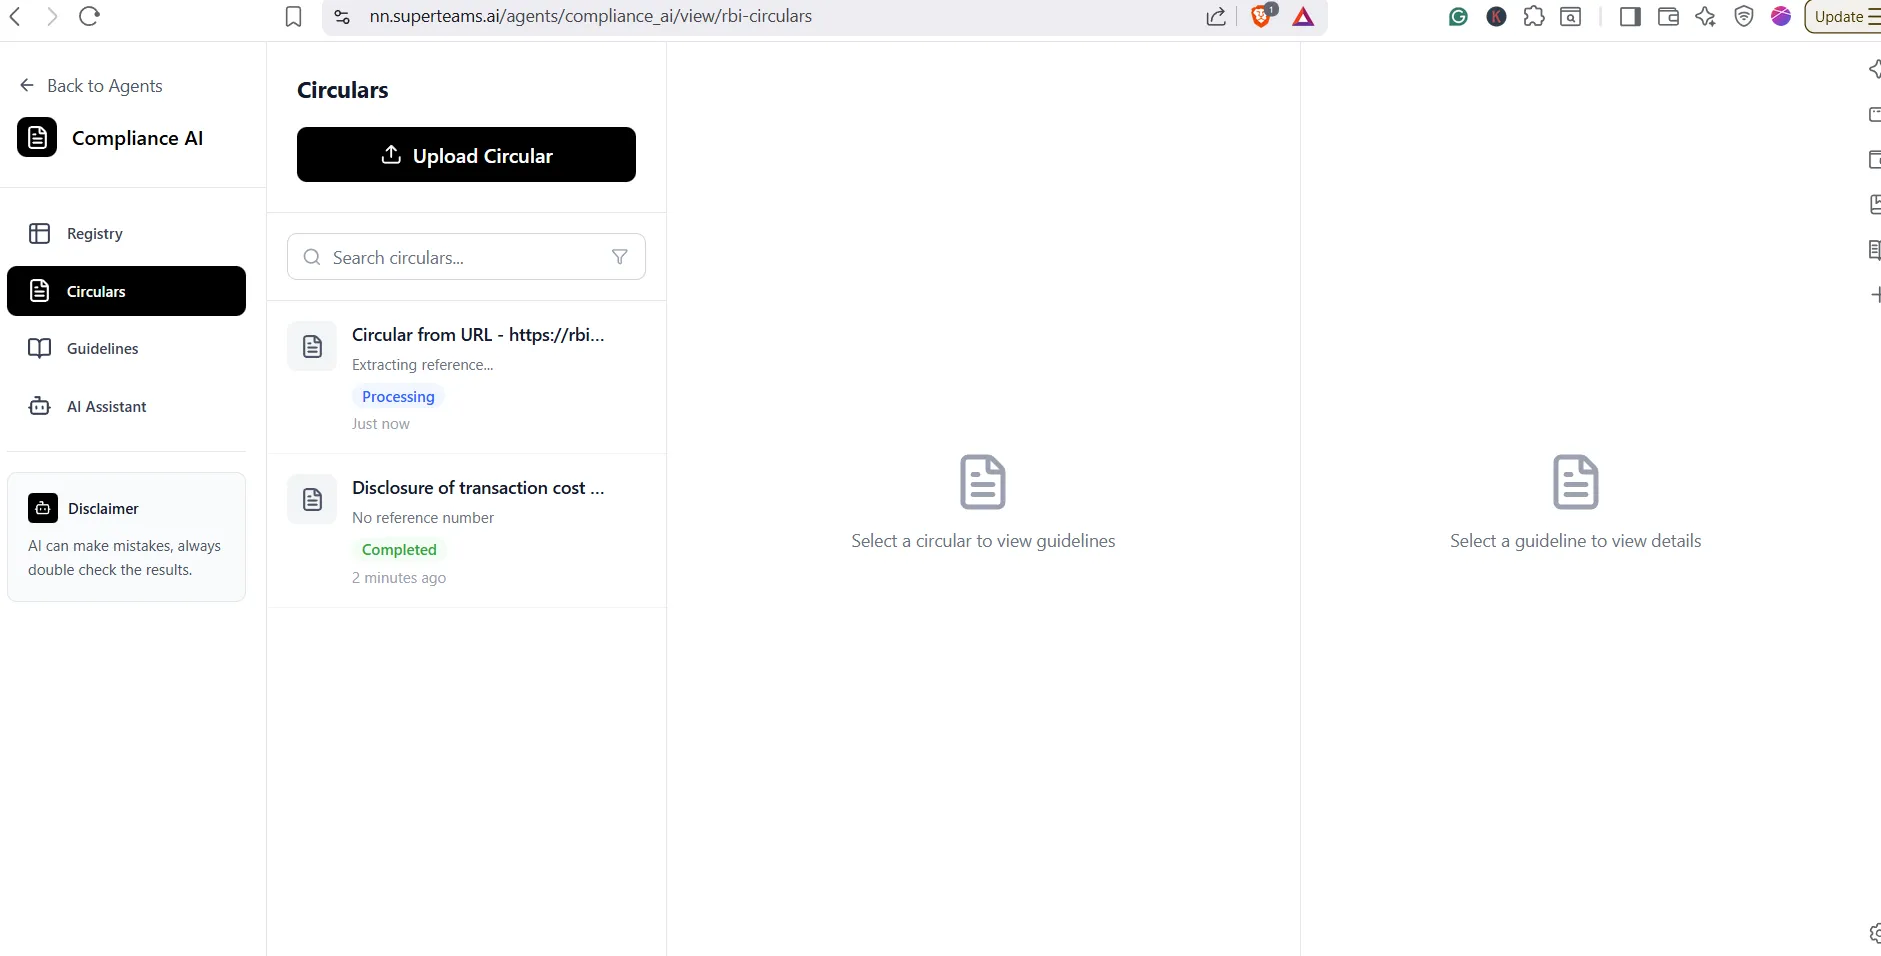Click the share icon in the address bar

(x=1215, y=16)
